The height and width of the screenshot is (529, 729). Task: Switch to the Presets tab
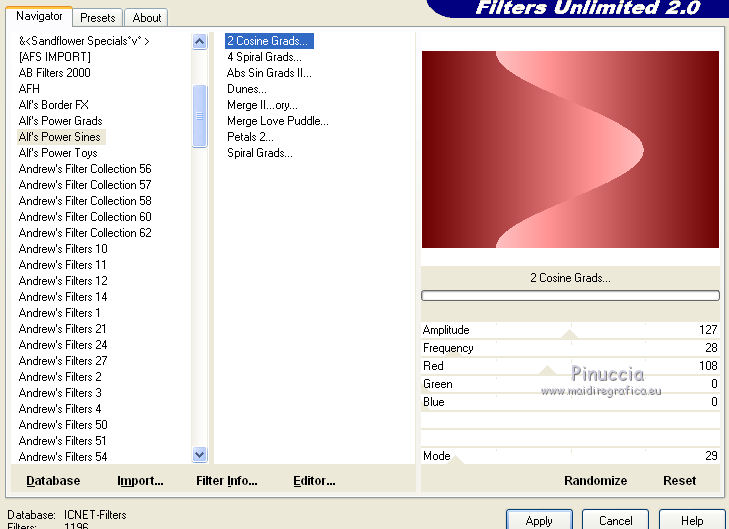pyautogui.click(x=98, y=18)
